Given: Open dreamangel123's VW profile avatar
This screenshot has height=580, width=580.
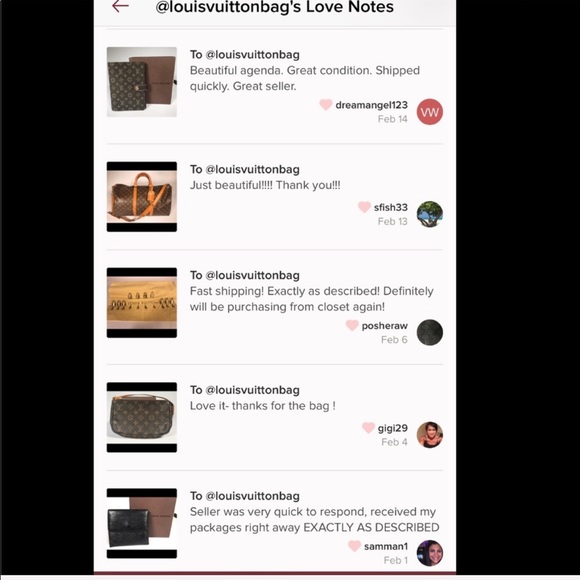Looking at the screenshot, I should pos(429,112).
